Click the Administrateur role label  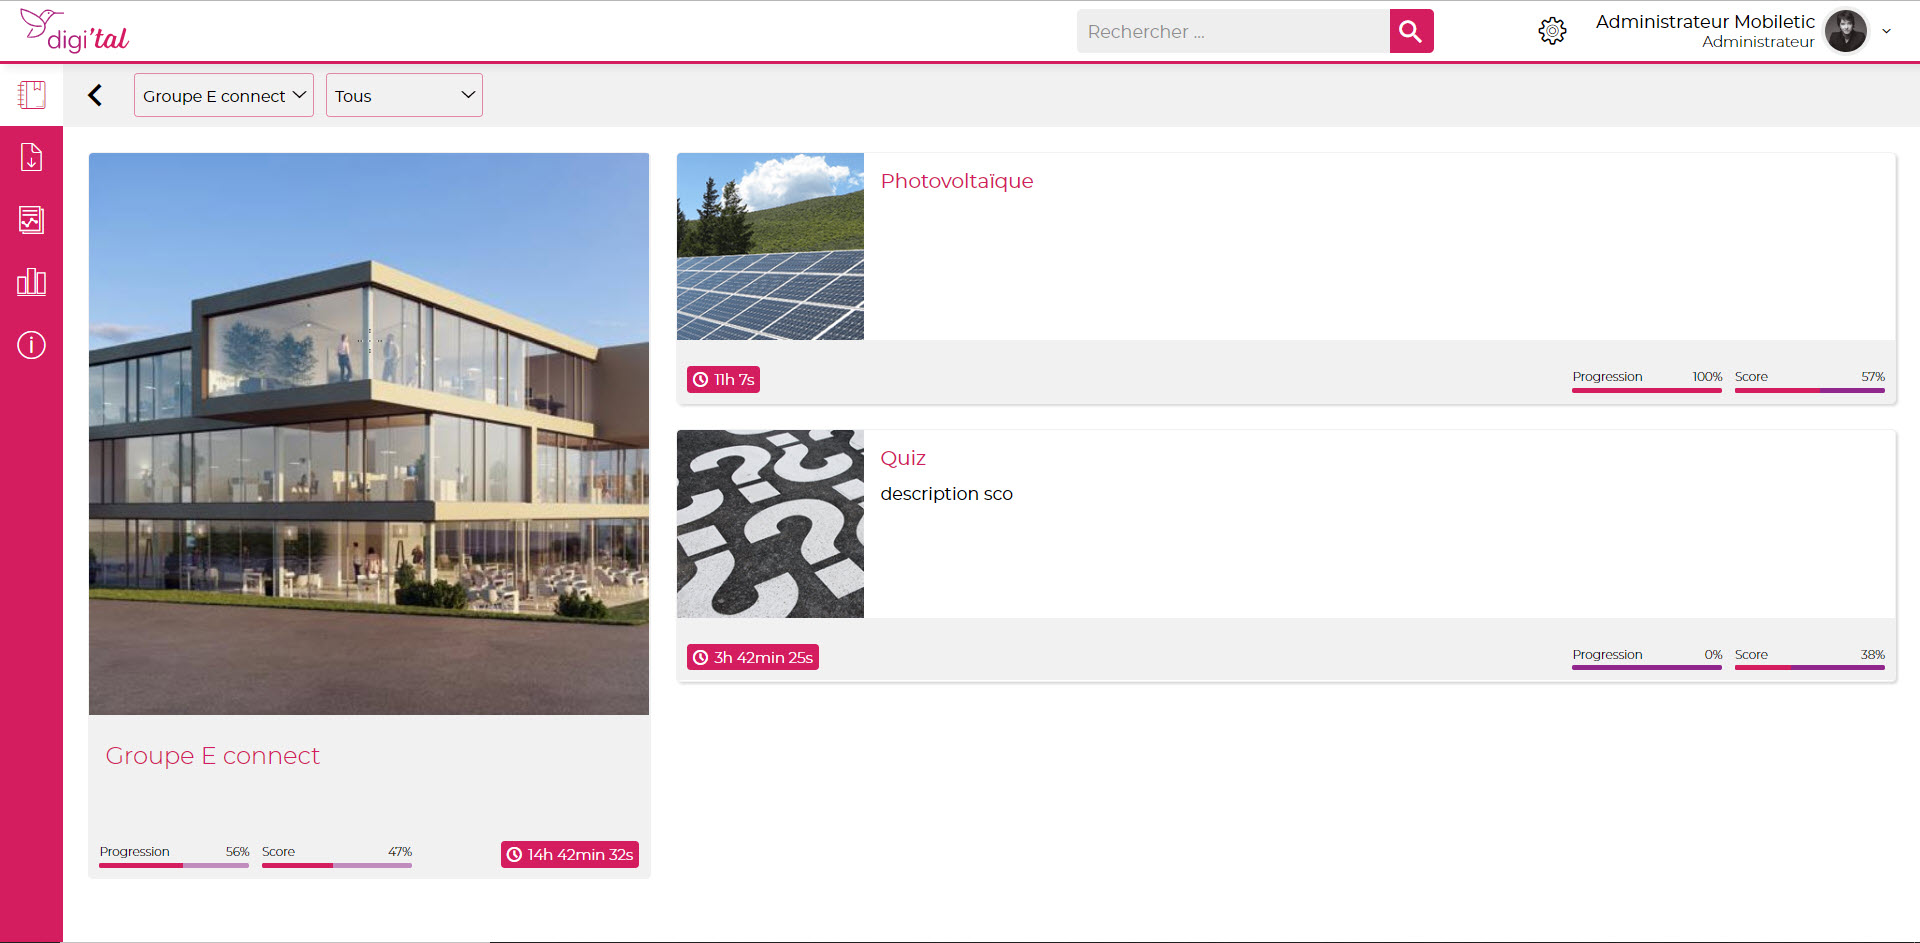[1758, 42]
